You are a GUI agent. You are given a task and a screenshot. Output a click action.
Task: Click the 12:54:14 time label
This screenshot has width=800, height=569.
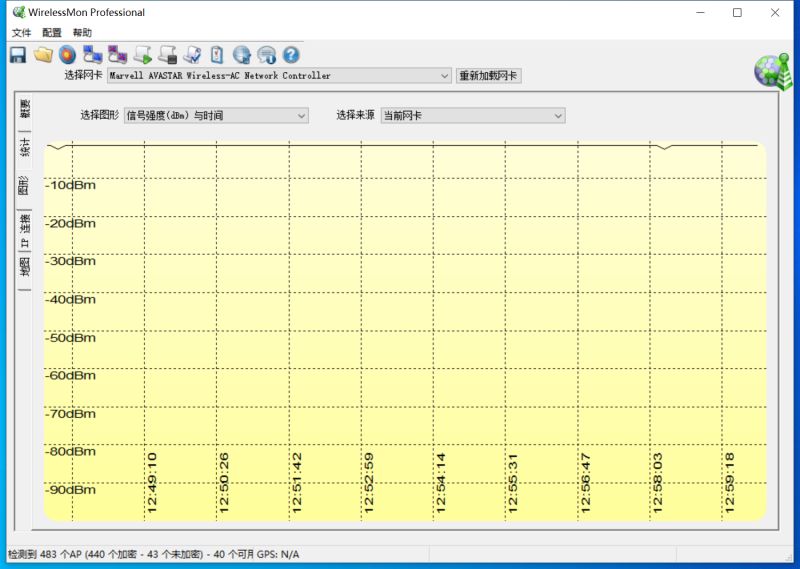pyautogui.click(x=441, y=483)
